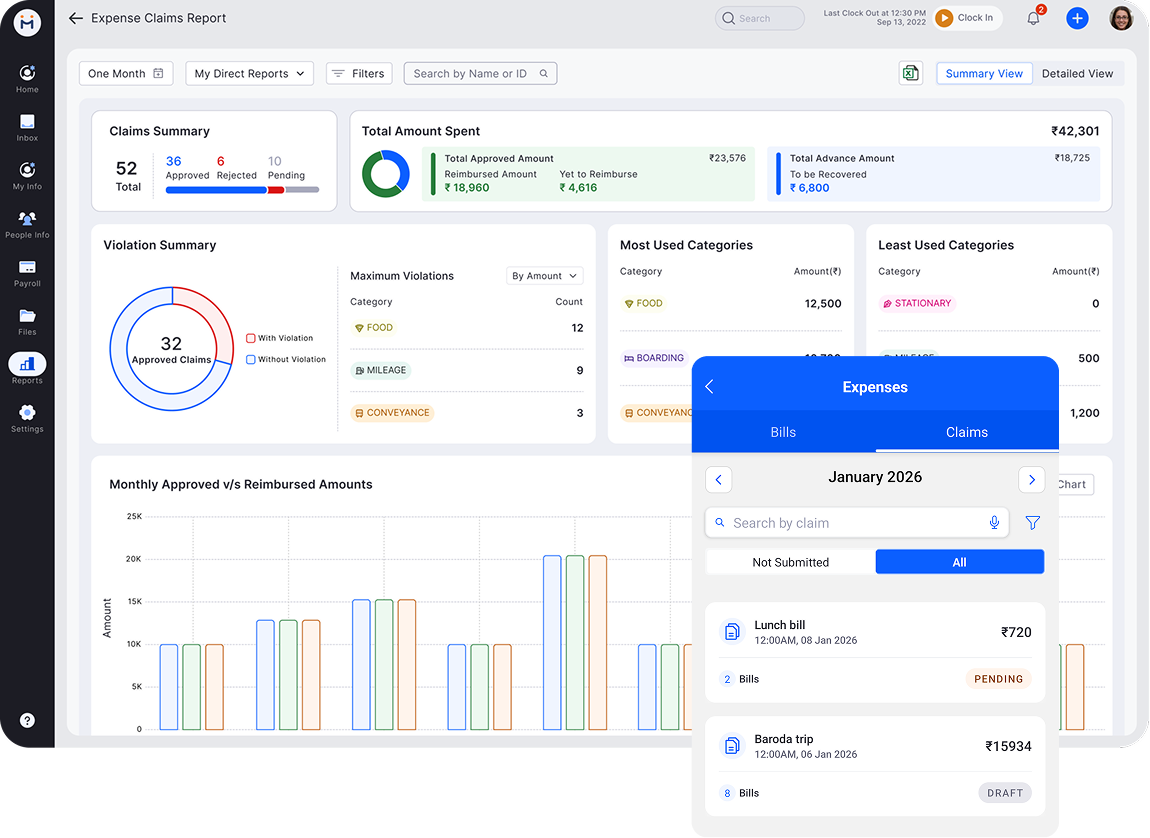This screenshot has width=1150, height=838.
Task: Click the DRAFT status on Baroda trip
Action: pos(1005,793)
